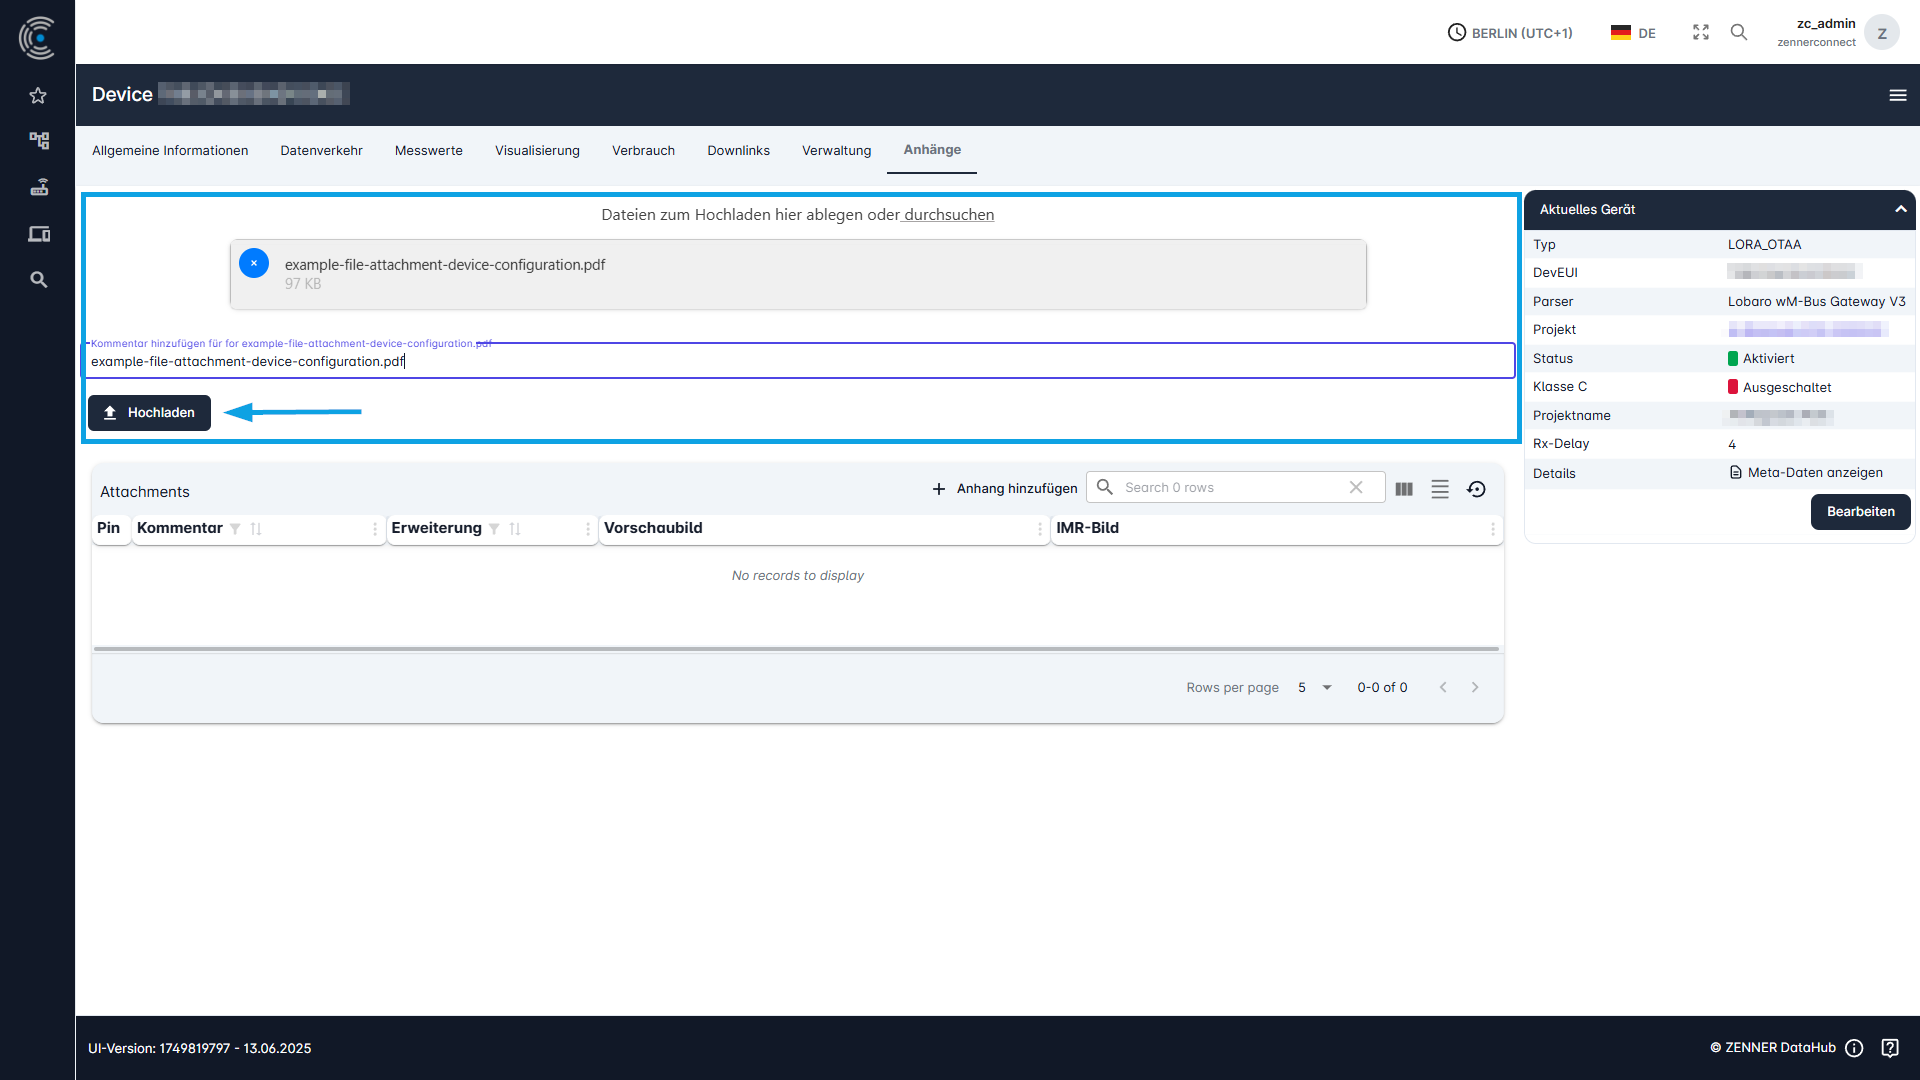
Task: Switch to the Downlinks tab
Action: click(x=738, y=151)
